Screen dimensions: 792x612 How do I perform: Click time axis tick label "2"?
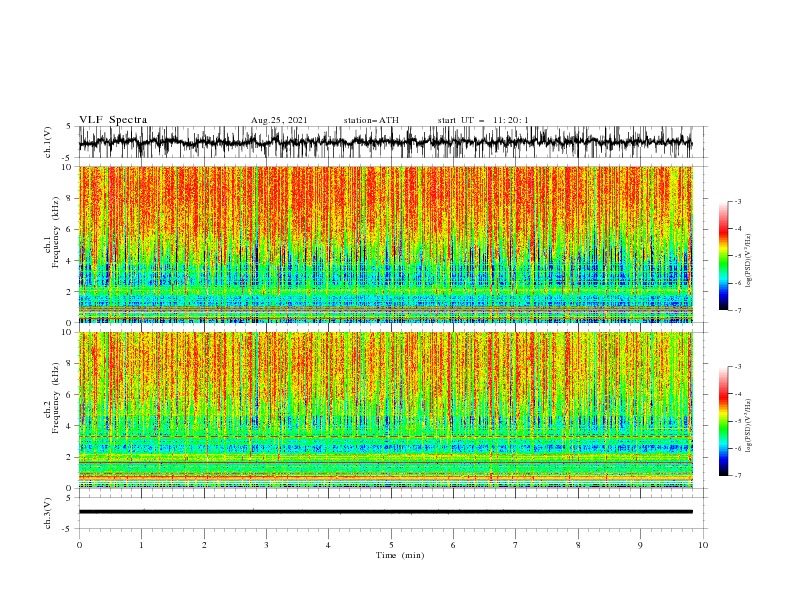pos(204,545)
